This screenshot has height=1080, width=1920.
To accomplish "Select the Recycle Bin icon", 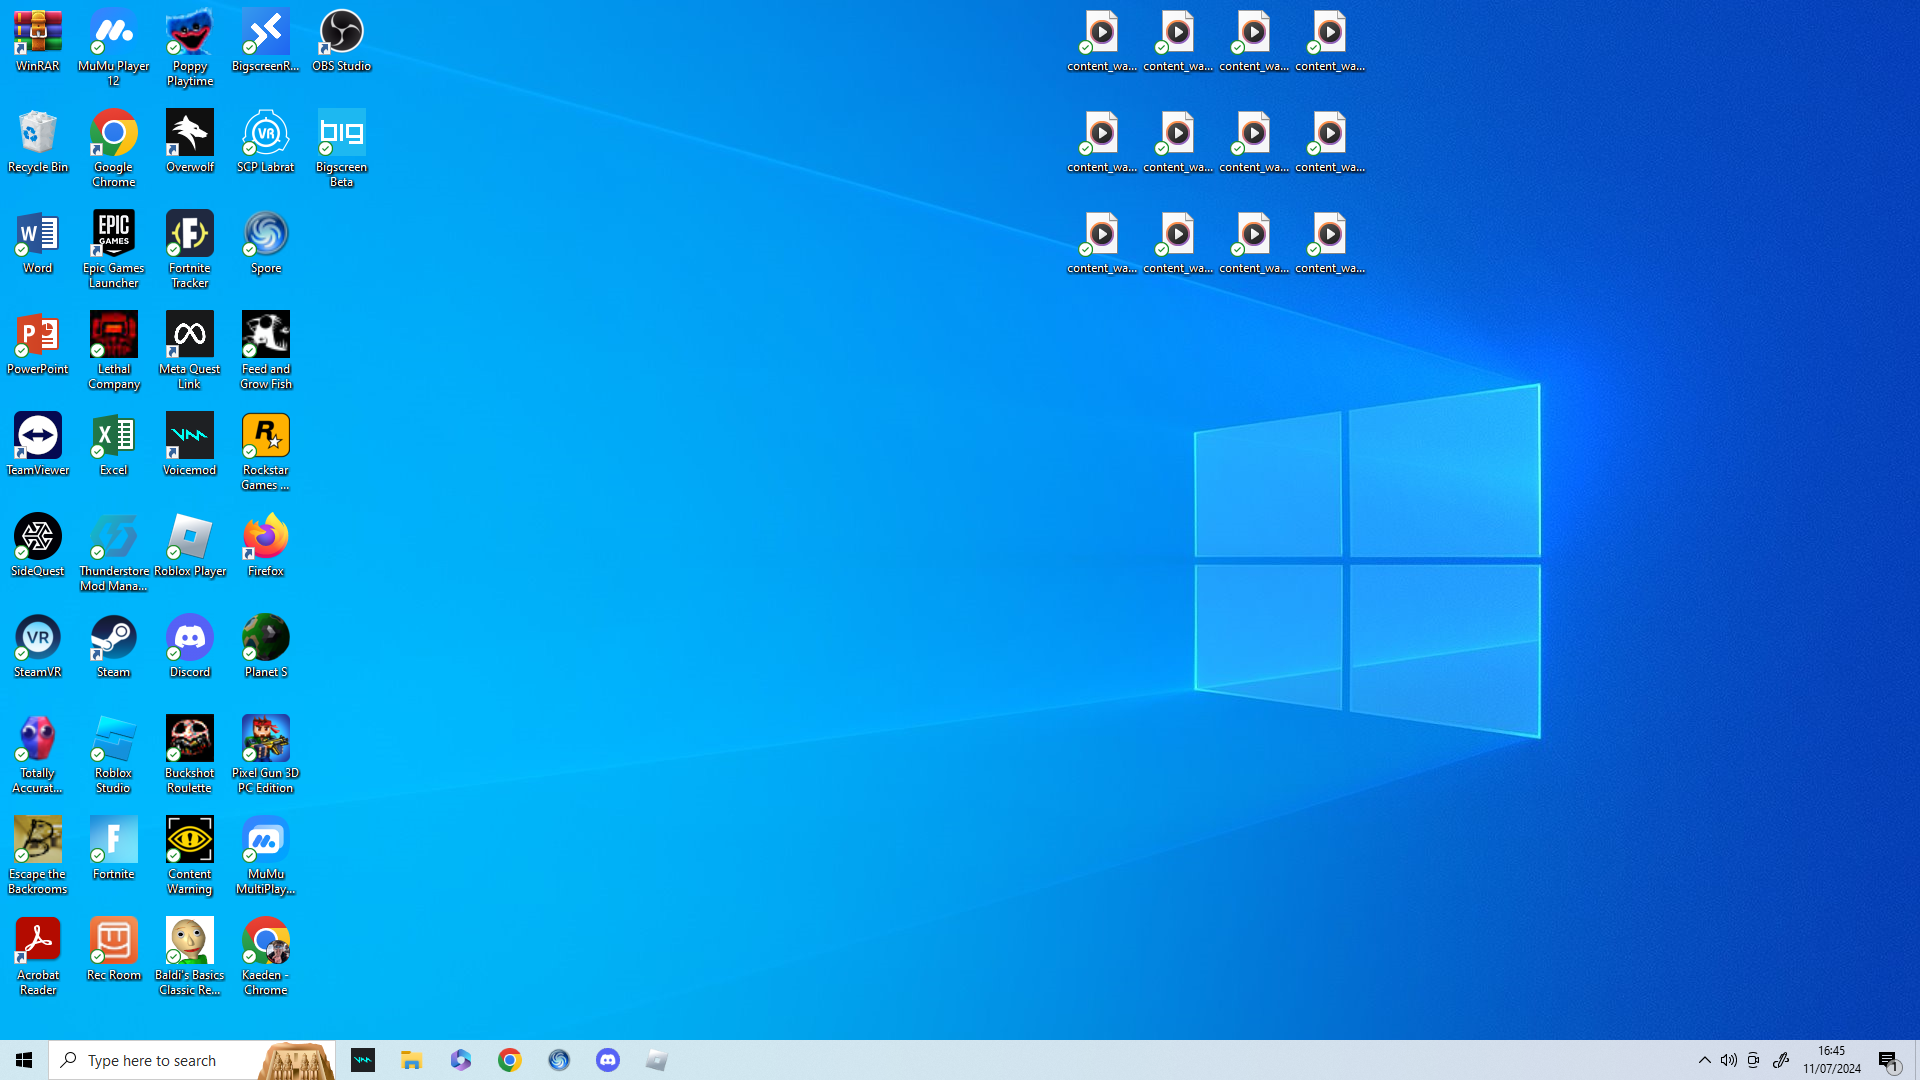I will 38,141.
